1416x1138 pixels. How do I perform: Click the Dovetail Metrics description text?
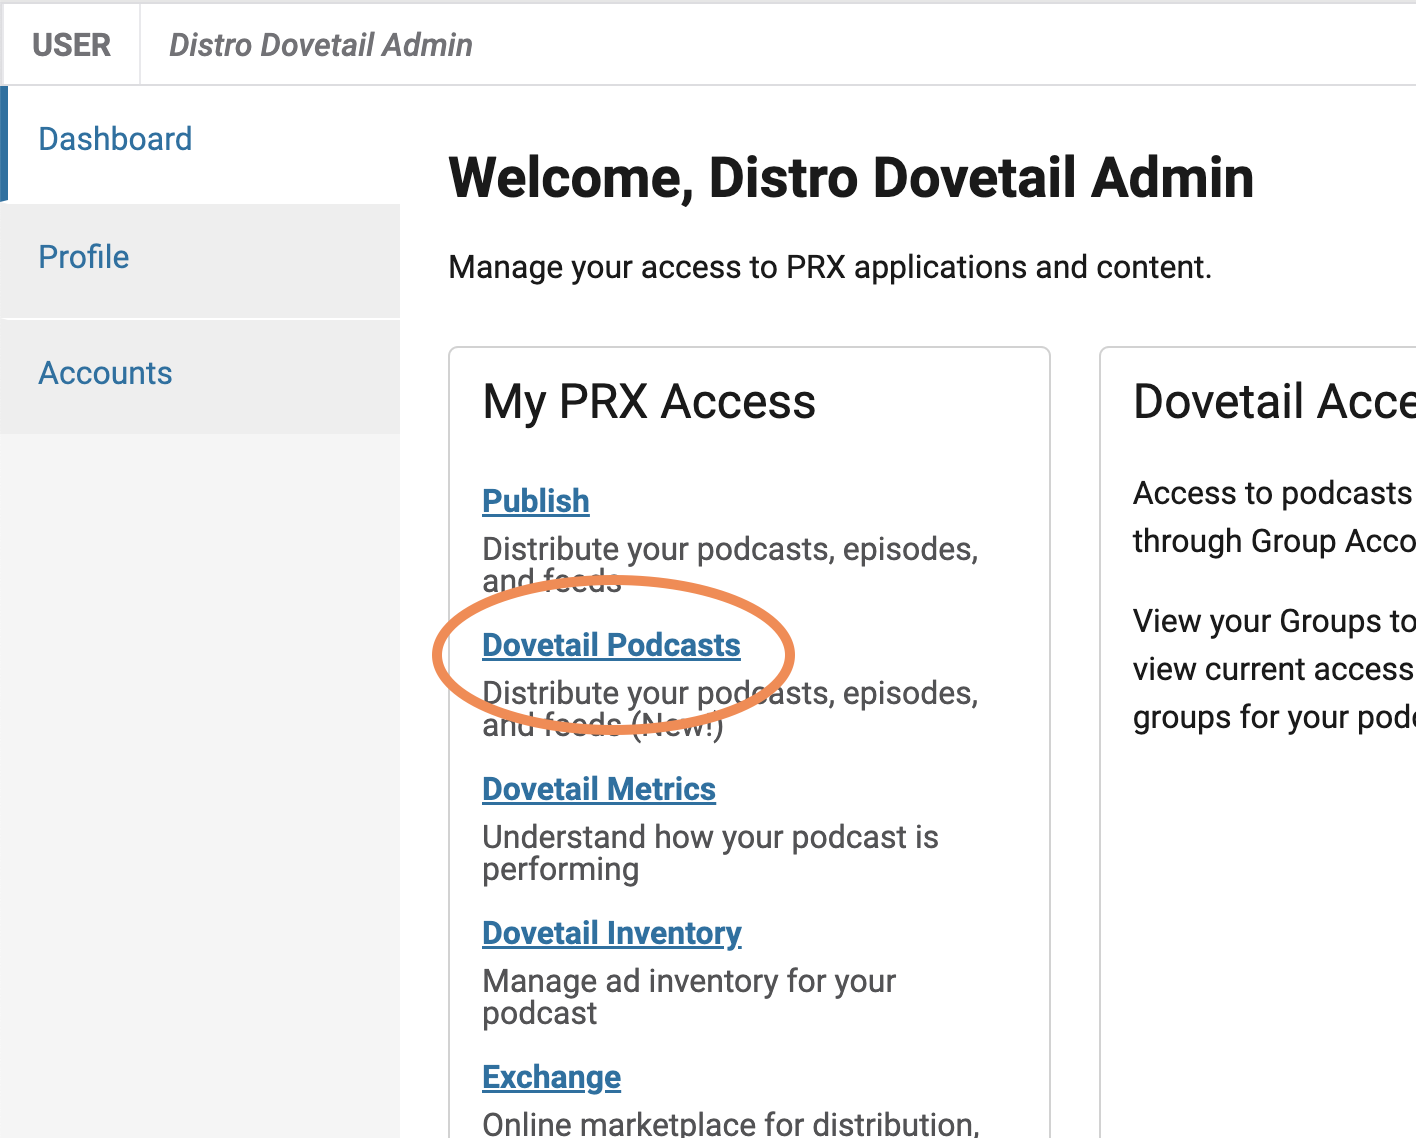710,852
